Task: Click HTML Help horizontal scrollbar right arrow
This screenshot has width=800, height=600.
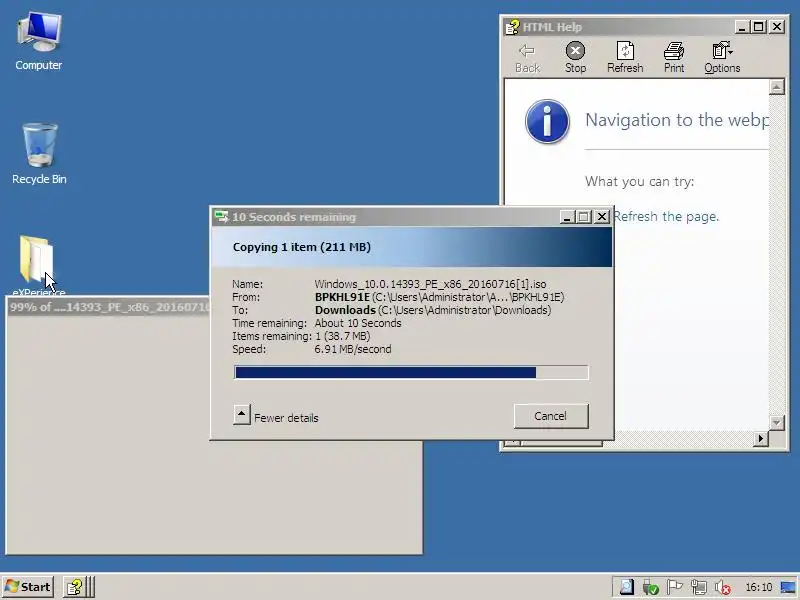Action: [x=761, y=438]
